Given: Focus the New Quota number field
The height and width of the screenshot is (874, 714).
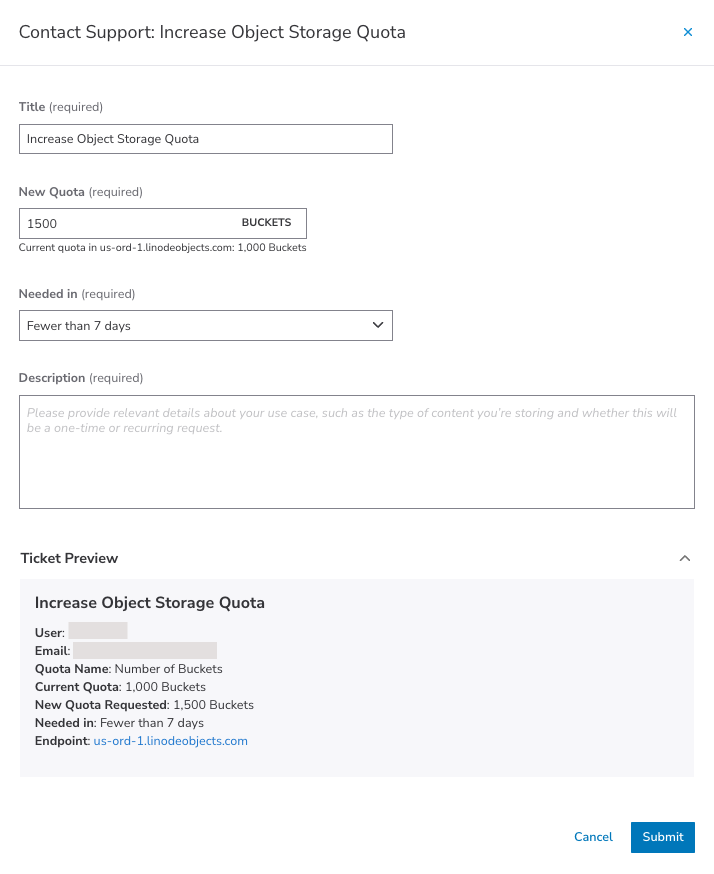Looking at the screenshot, I should tap(125, 223).
